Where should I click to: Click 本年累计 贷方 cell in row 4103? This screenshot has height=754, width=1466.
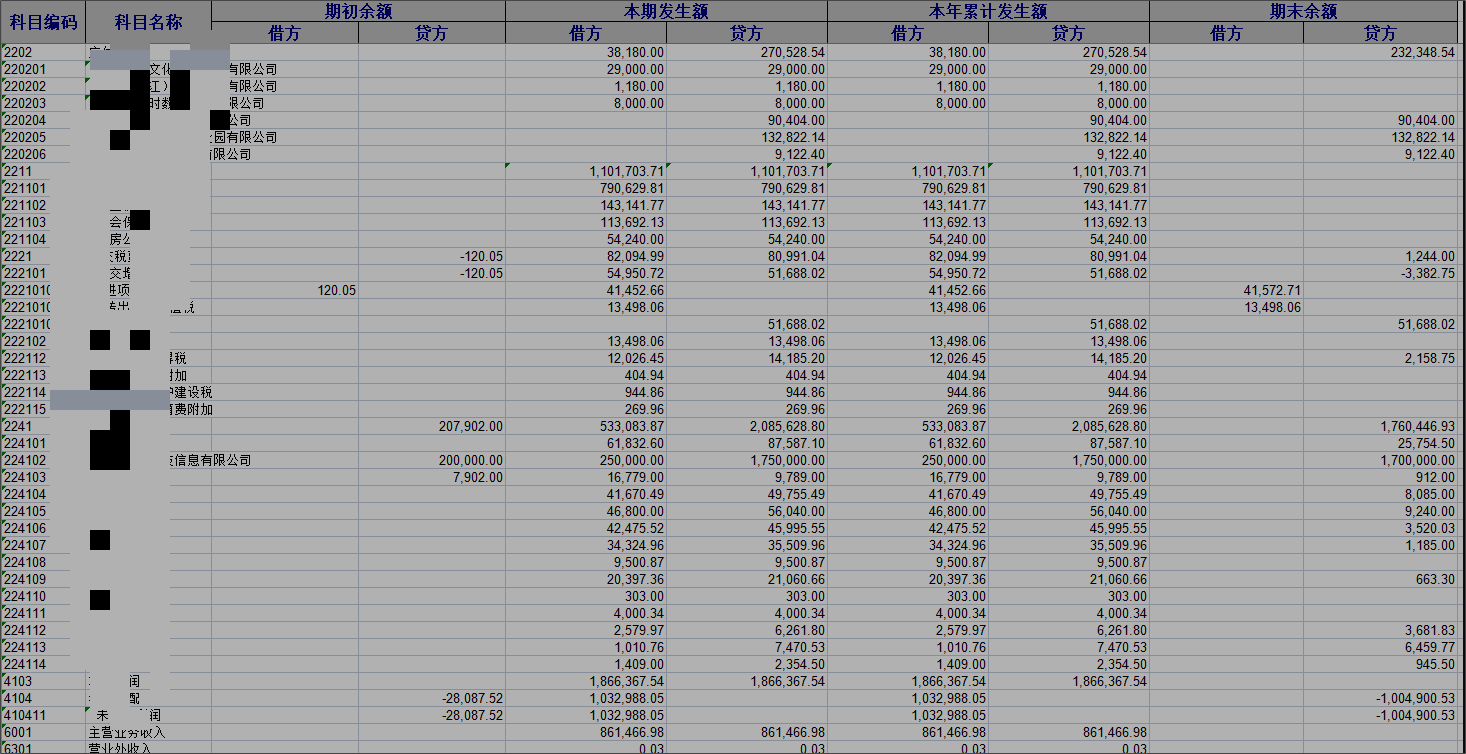(1069, 681)
